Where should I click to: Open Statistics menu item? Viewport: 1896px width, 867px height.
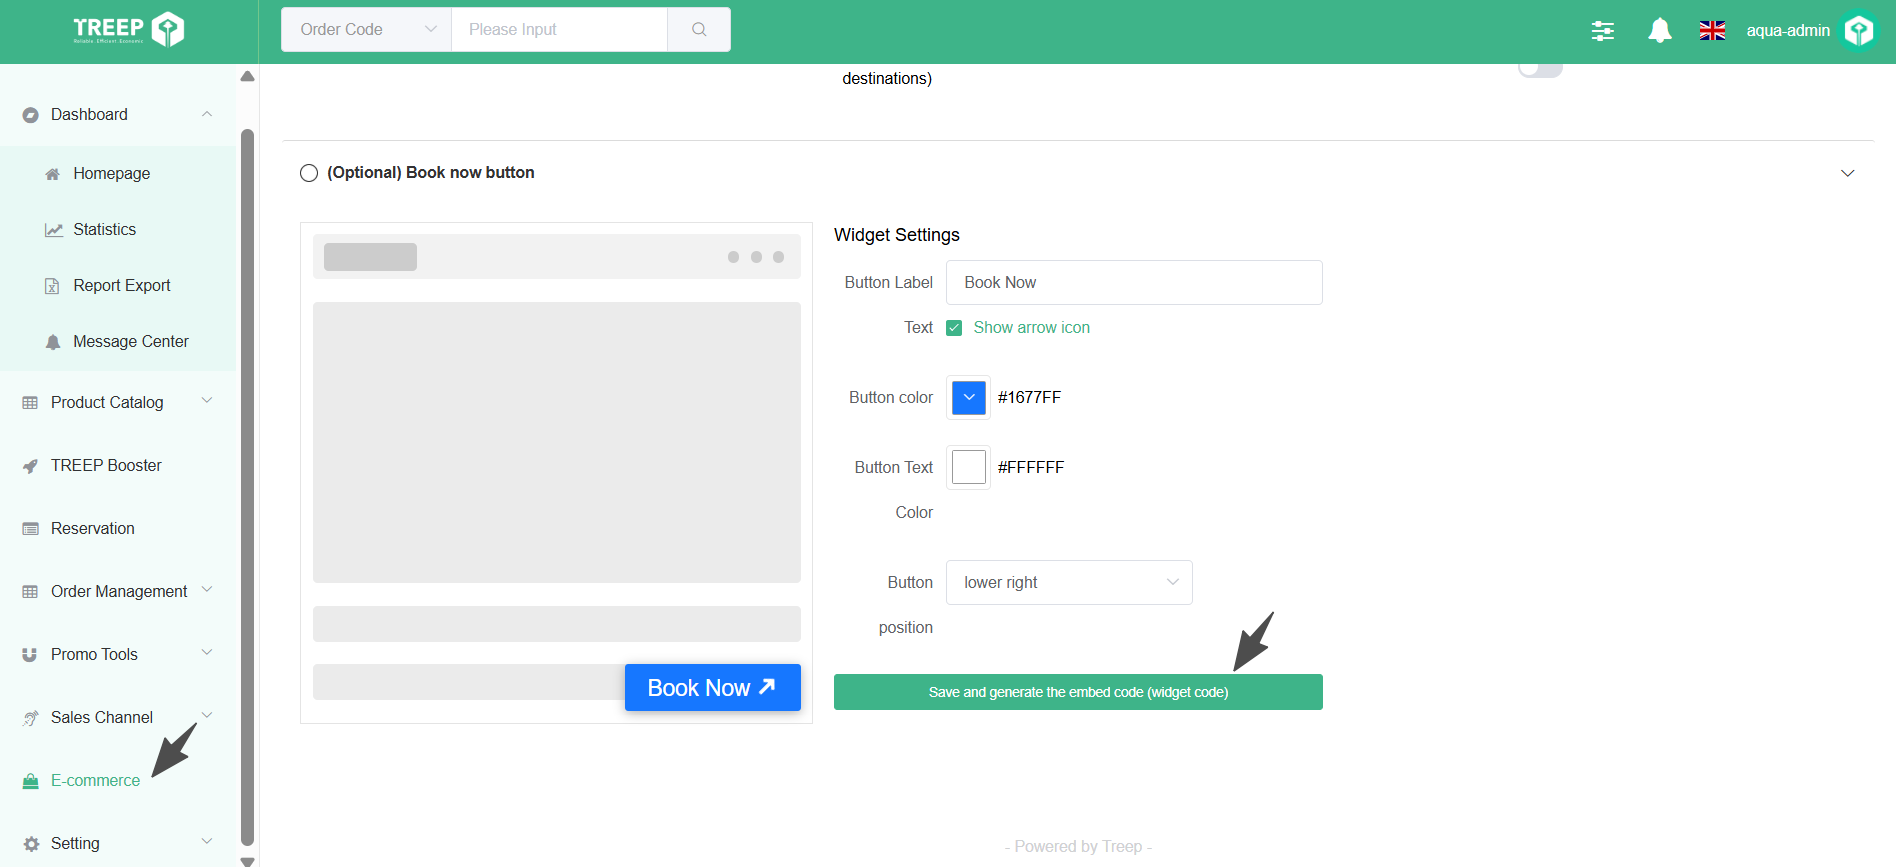coord(118,230)
